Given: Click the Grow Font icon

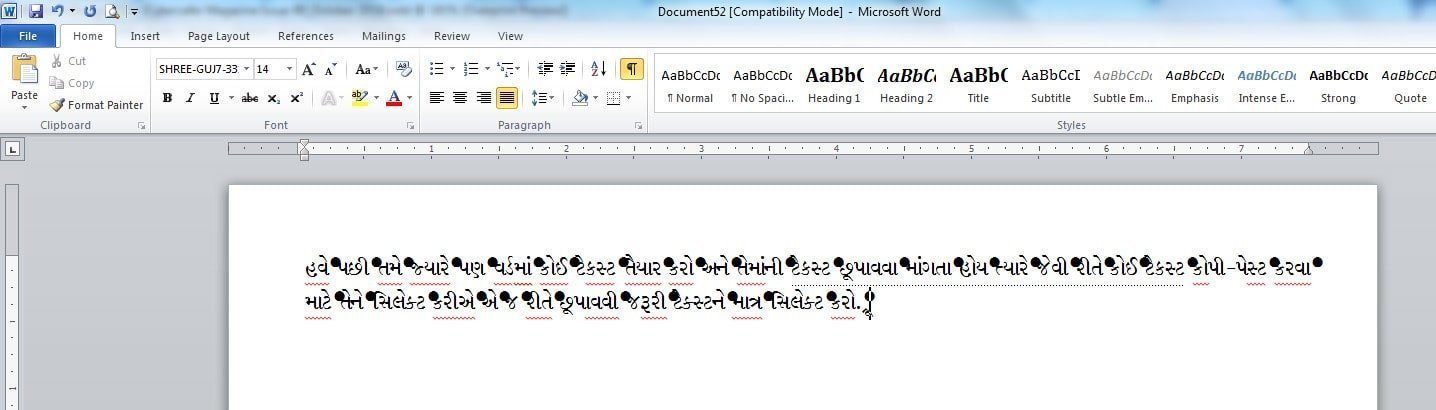Looking at the screenshot, I should [308, 69].
